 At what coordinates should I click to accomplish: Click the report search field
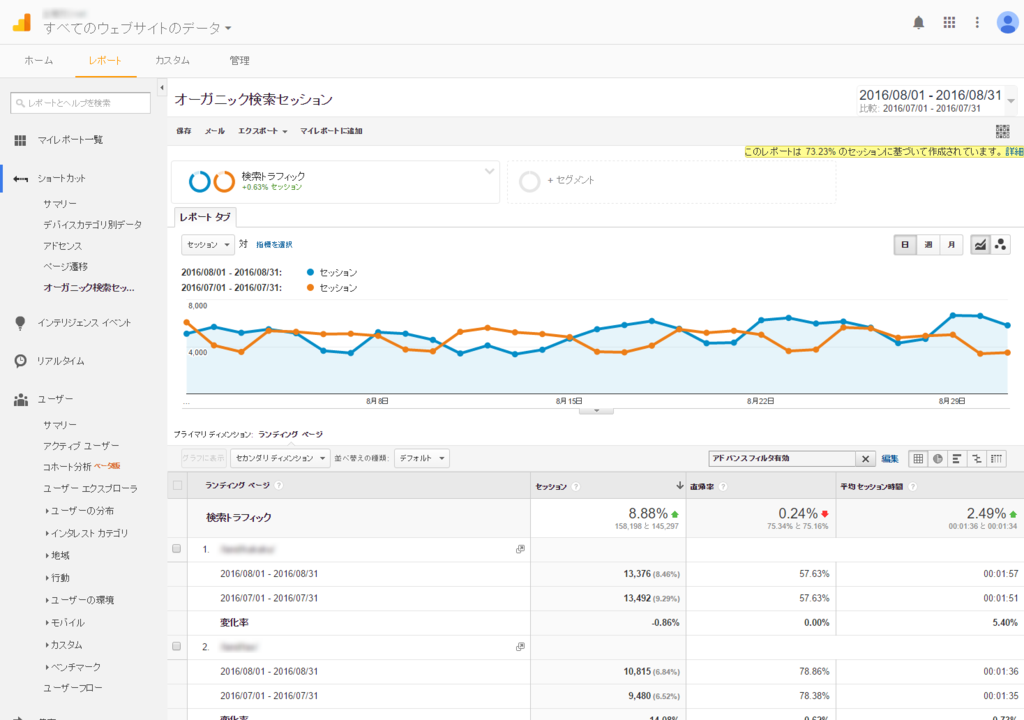tap(80, 103)
